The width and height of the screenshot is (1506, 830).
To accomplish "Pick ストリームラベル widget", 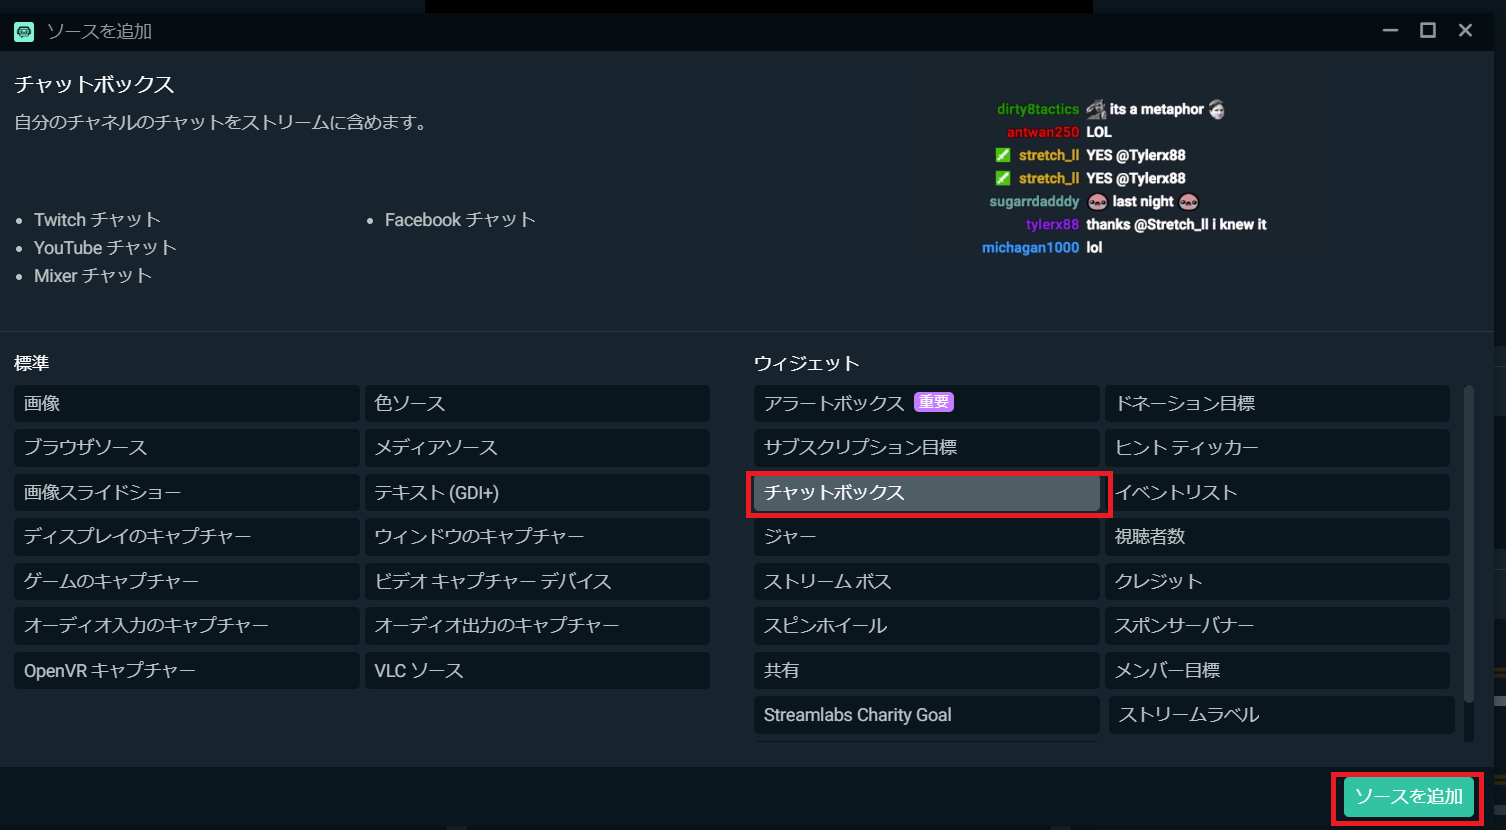I will [1281, 715].
